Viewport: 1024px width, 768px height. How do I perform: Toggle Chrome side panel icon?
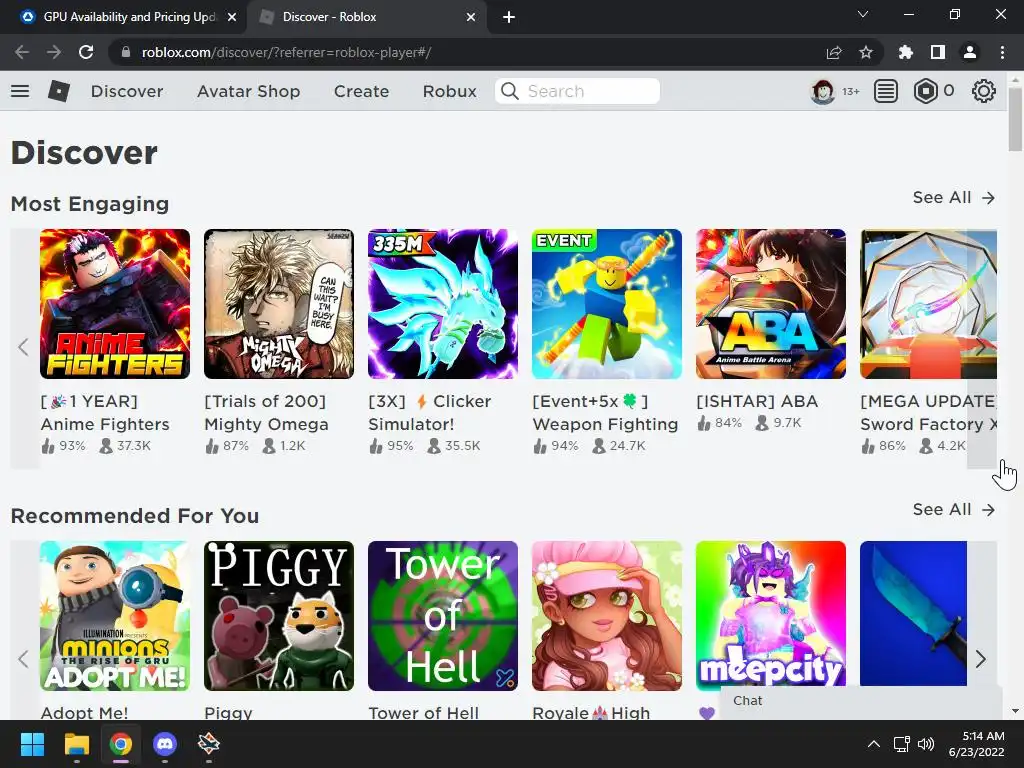tap(938, 52)
